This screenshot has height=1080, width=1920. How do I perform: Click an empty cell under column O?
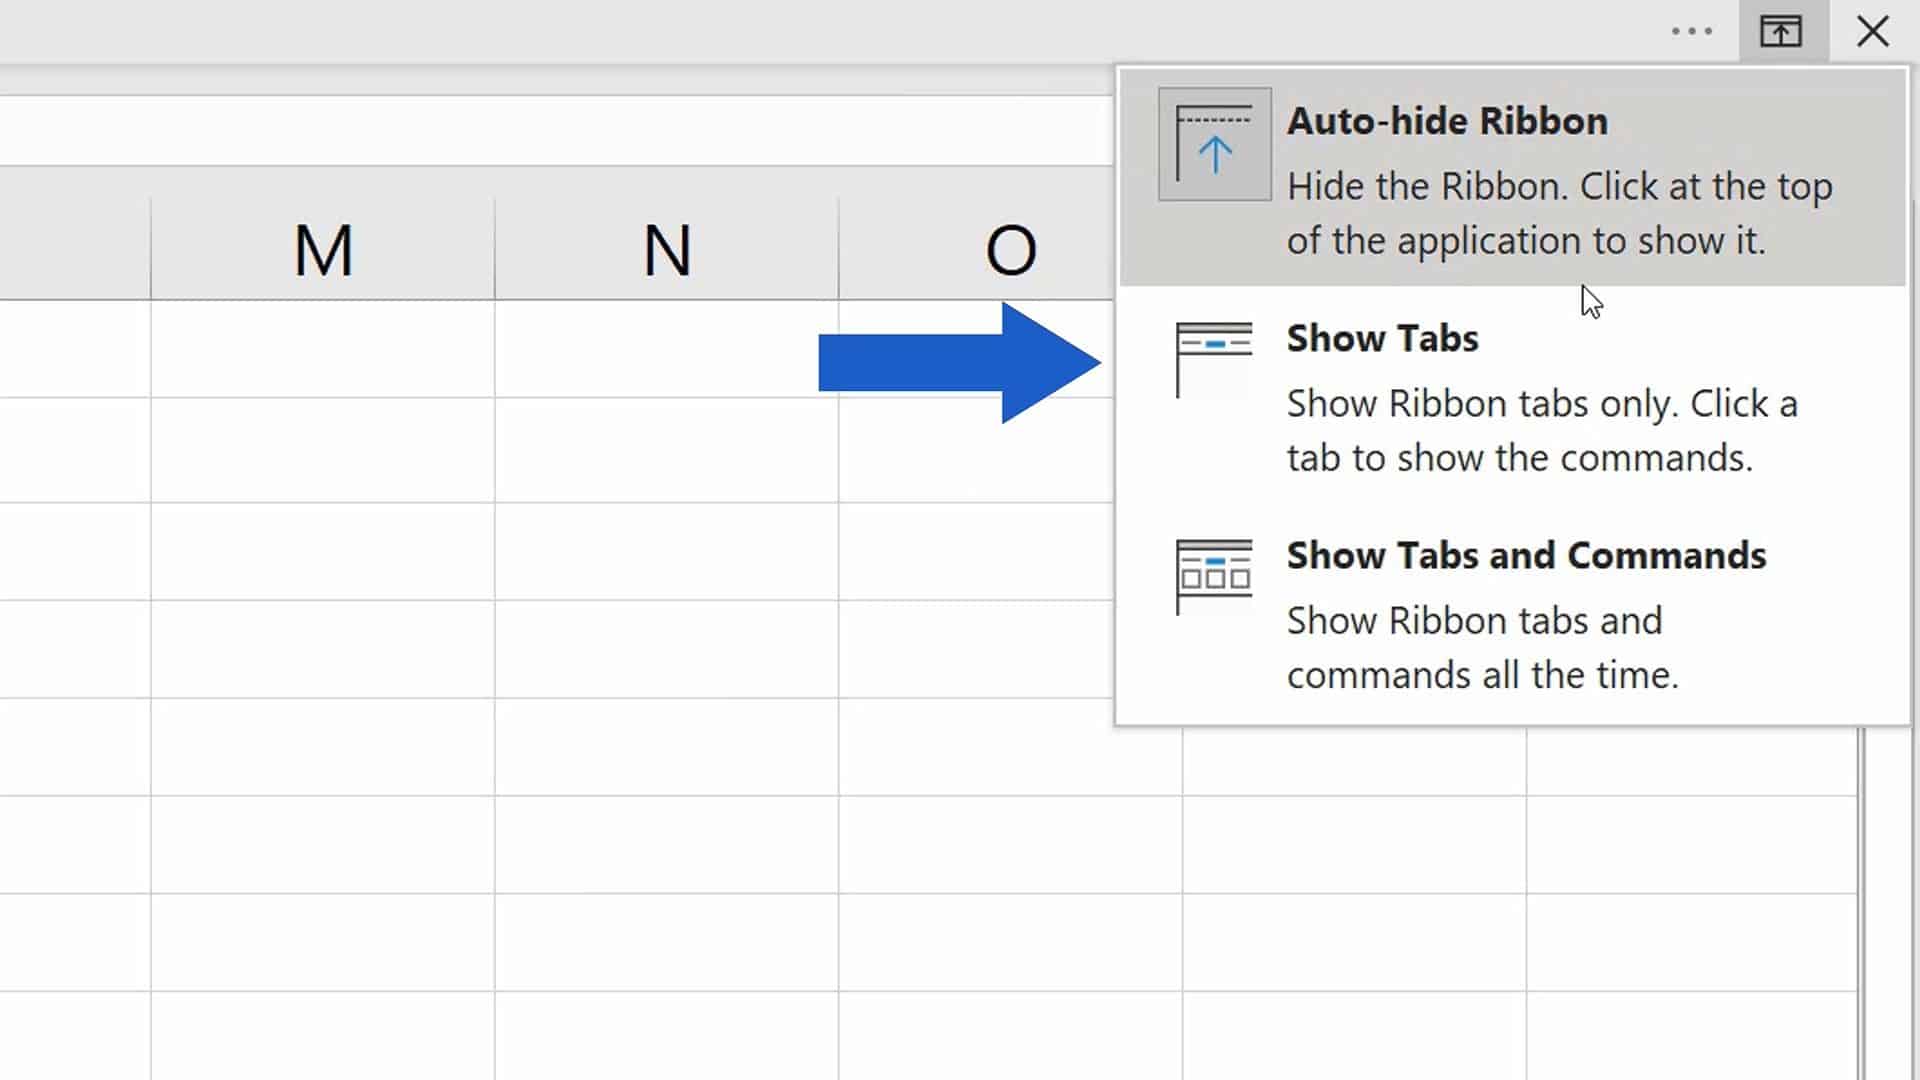(1010, 850)
